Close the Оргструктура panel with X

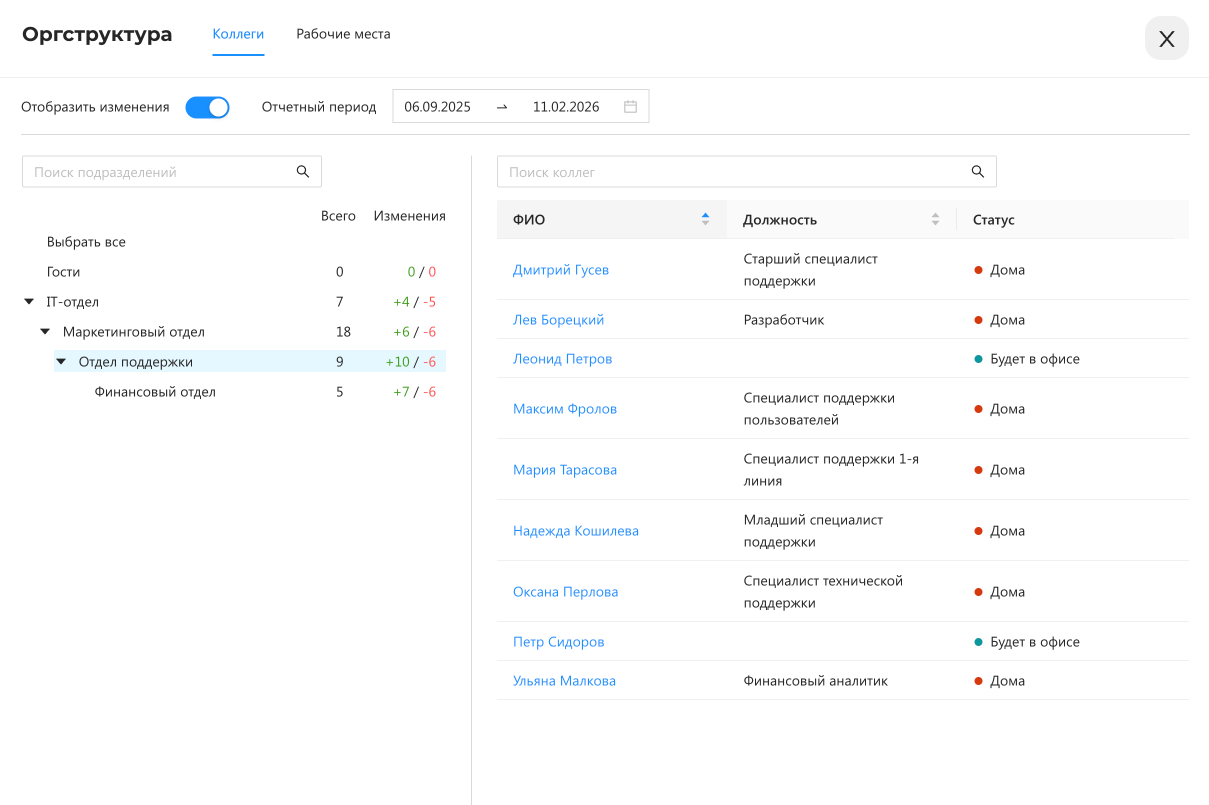pos(1166,39)
